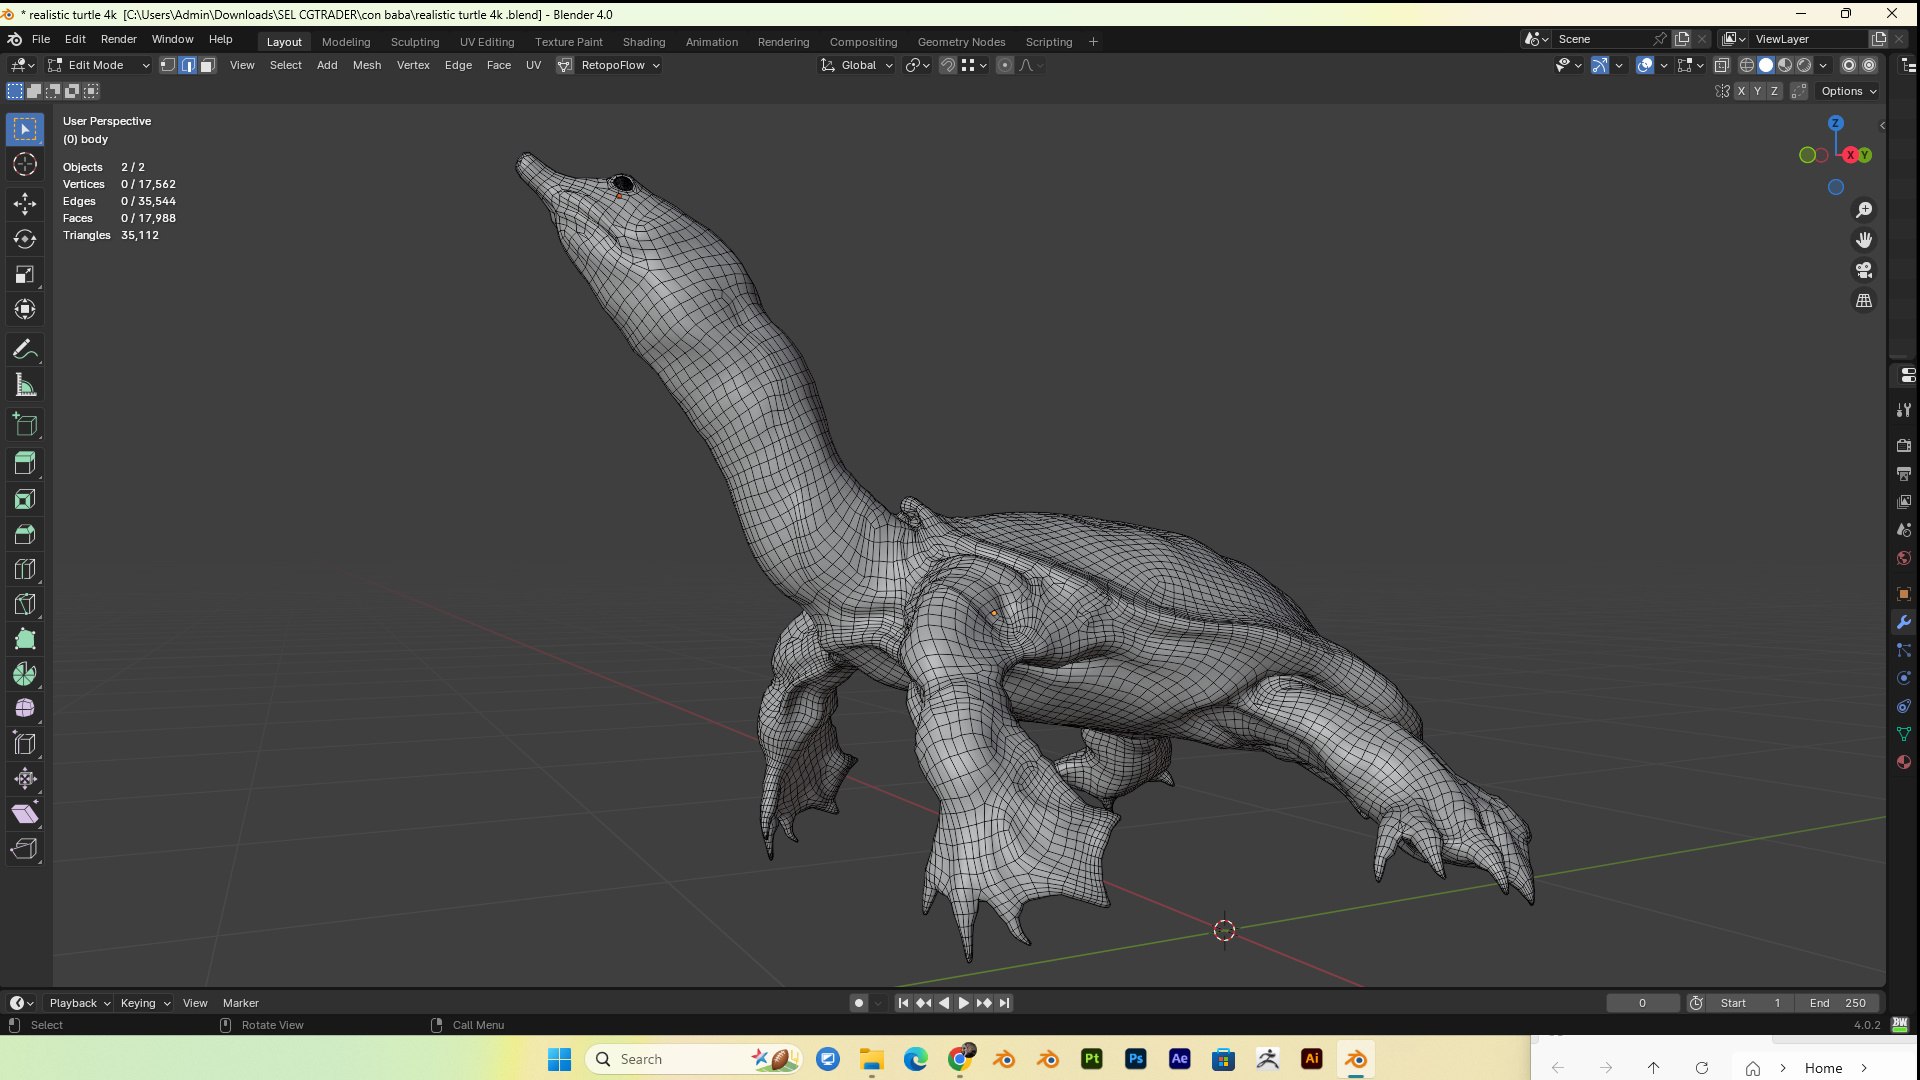Open the File menu
1920x1080 pixels.
[x=41, y=39]
